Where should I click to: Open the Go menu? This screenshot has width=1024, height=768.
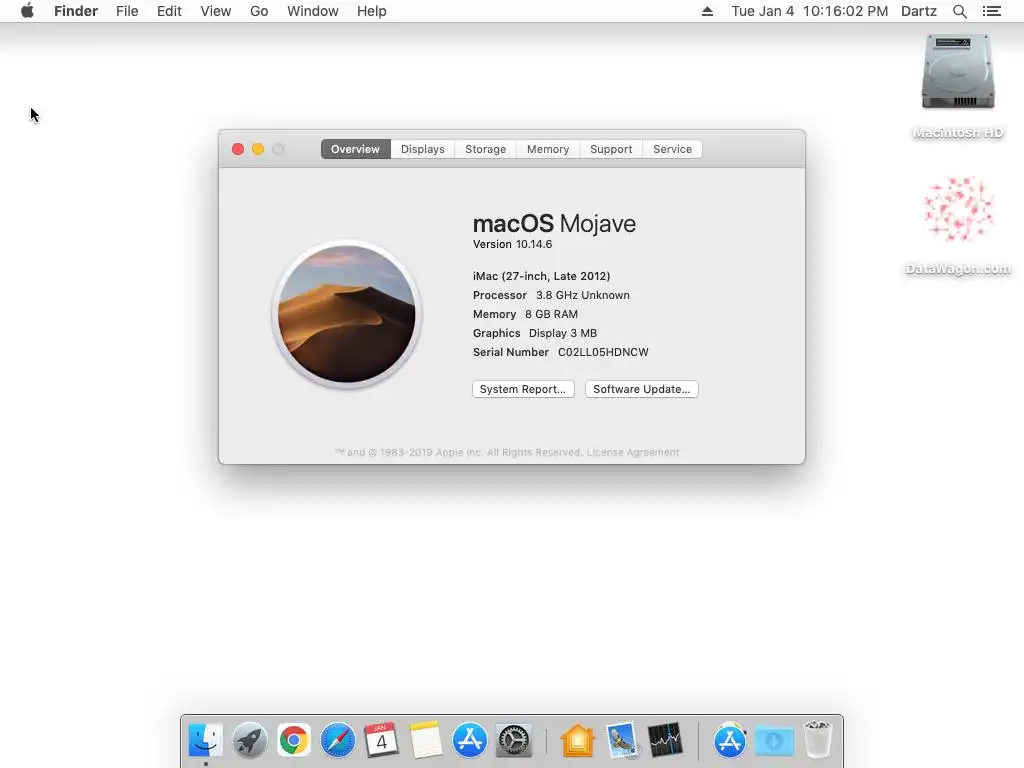tap(259, 11)
